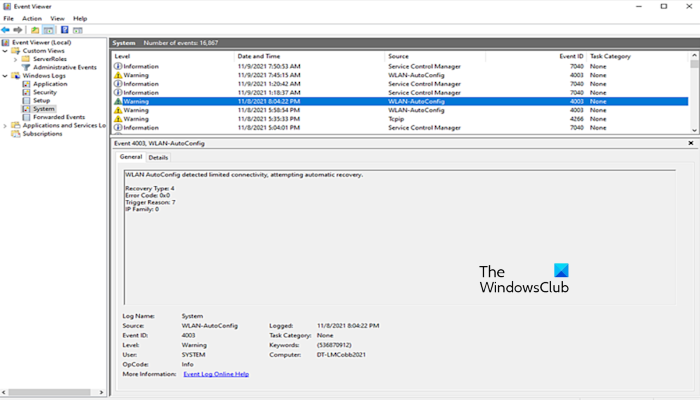Collapse the Custom Views tree node
This screenshot has width=700, height=400.
point(6,51)
